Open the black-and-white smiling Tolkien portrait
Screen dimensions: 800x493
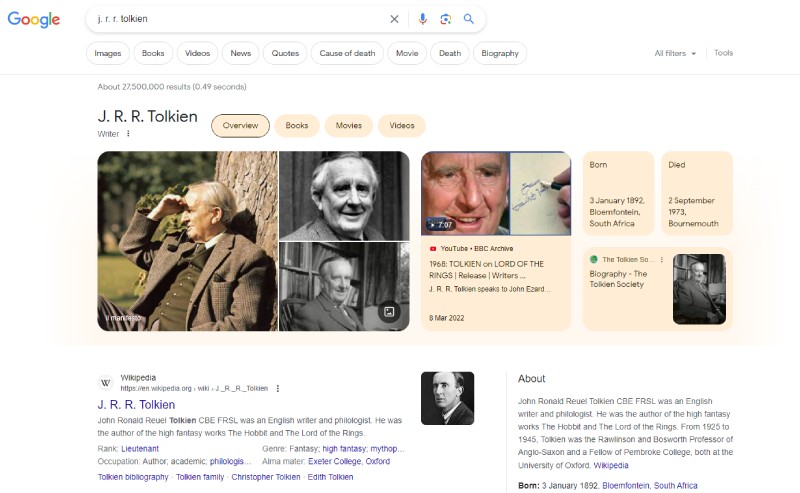point(344,196)
